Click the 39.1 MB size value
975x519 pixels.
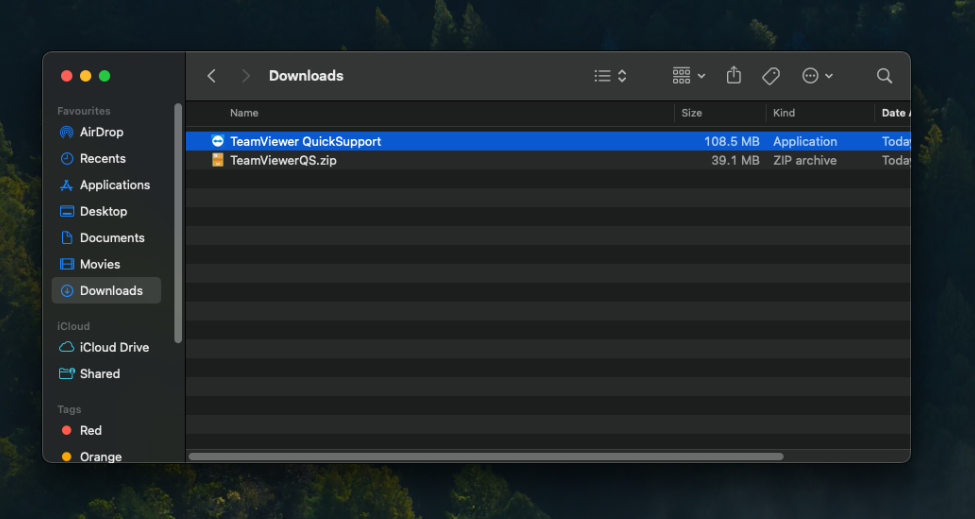735,160
